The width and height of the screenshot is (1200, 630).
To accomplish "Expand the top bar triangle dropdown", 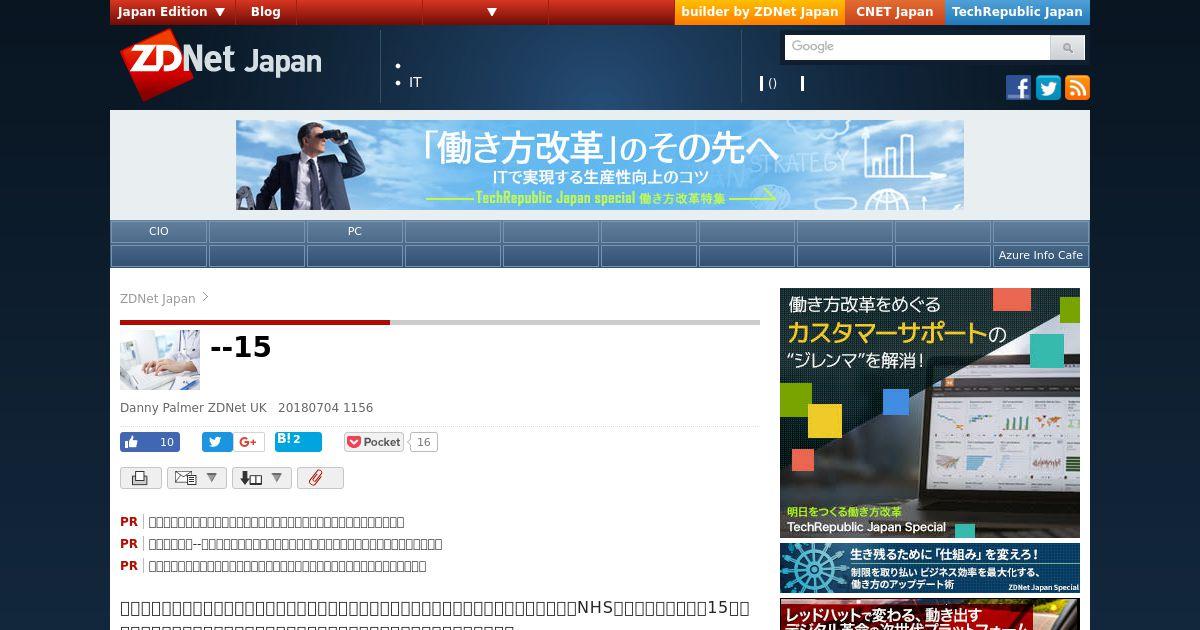I will coord(491,12).
